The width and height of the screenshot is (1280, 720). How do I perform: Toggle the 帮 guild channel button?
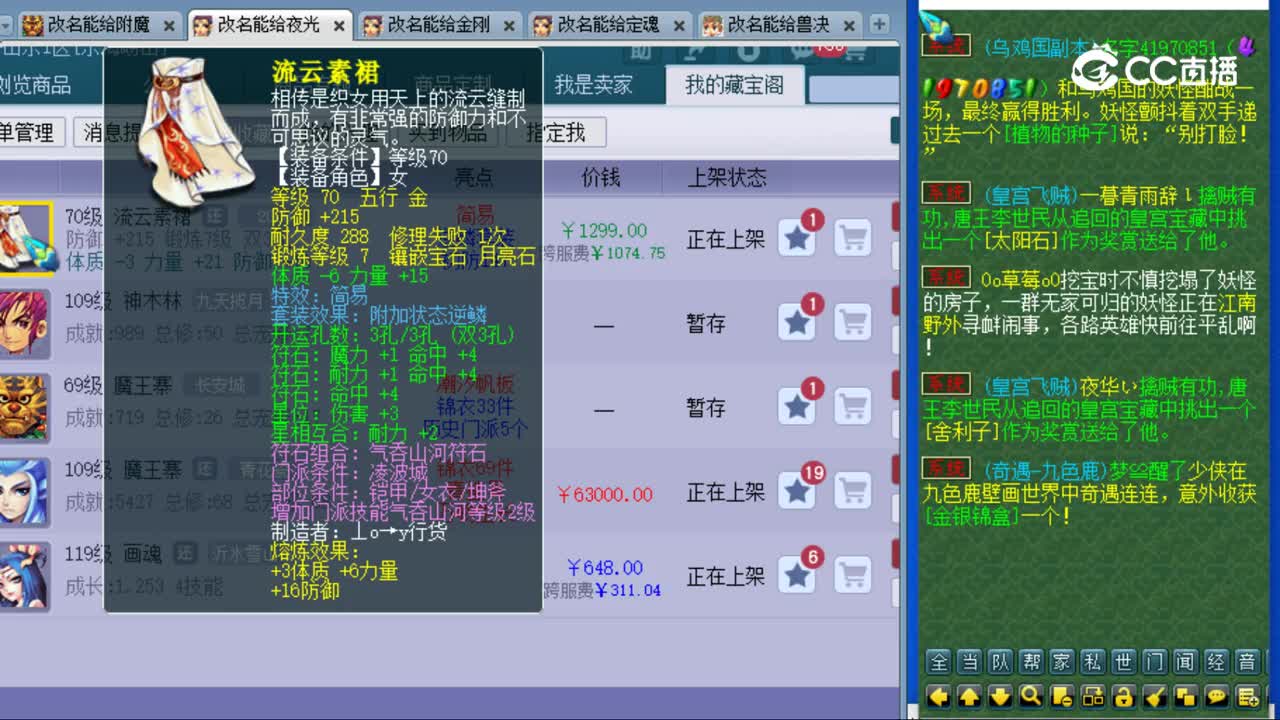[x=1031, y=662]
